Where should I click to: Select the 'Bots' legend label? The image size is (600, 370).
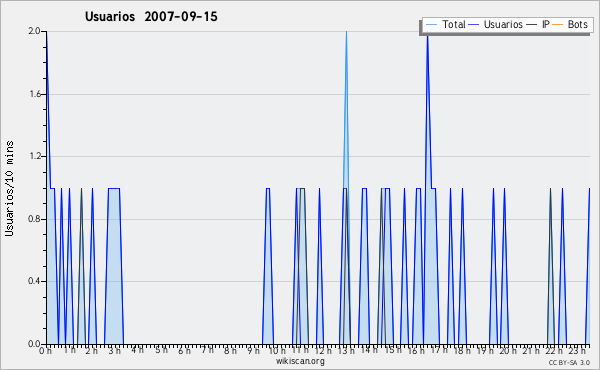tap(577, 24)
